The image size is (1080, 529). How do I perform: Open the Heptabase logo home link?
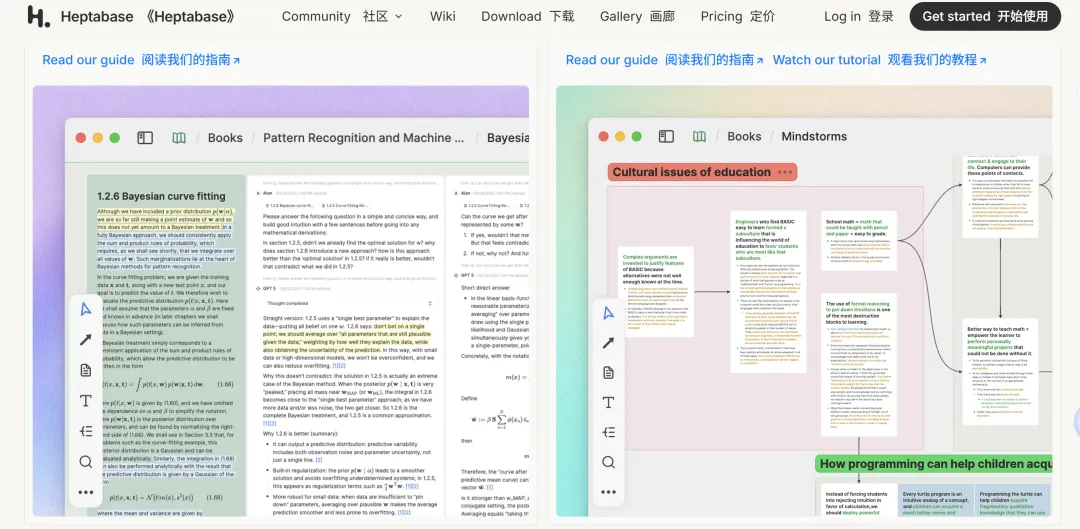131,17
